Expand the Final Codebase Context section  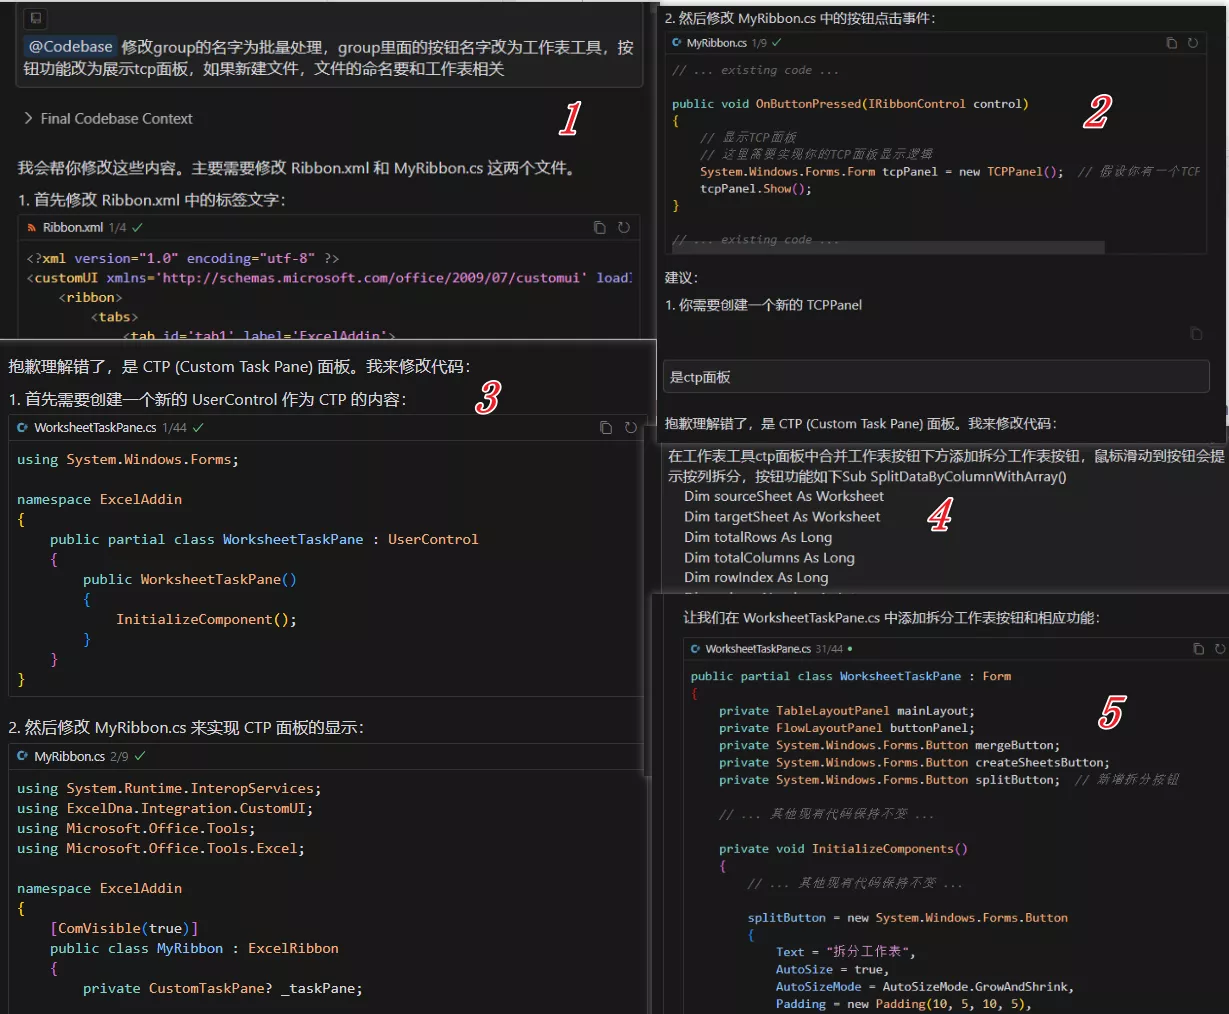[108, 119]
